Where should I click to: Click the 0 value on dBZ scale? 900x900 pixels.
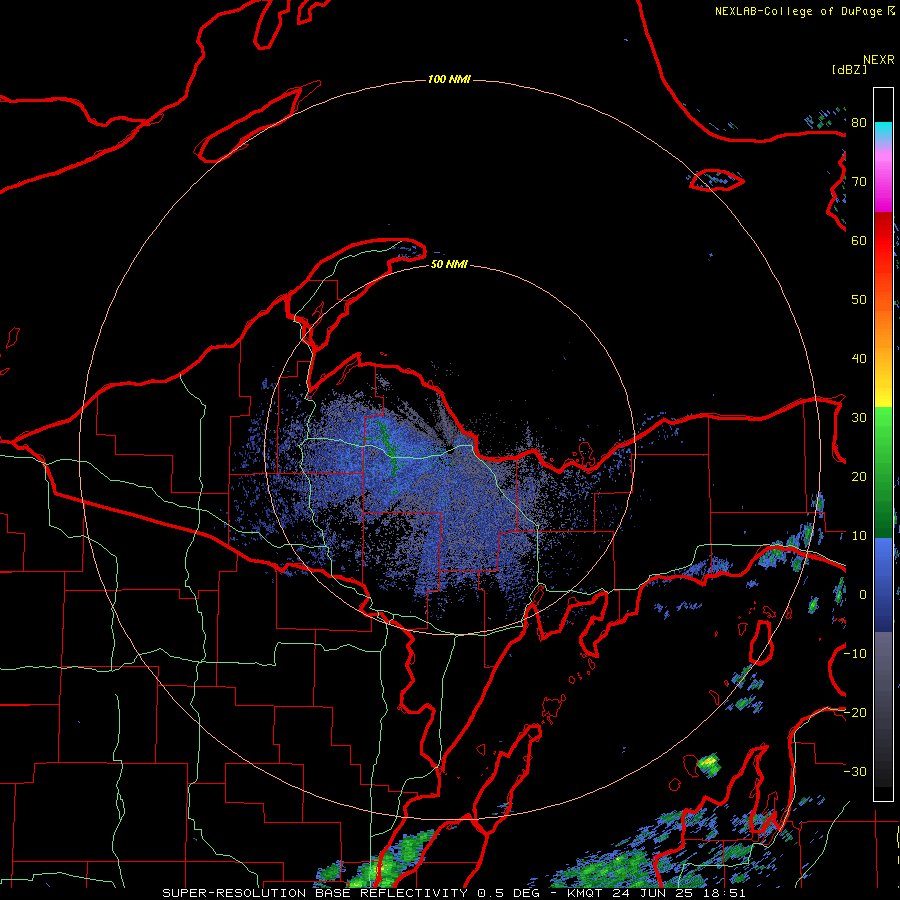click(863, 595)
